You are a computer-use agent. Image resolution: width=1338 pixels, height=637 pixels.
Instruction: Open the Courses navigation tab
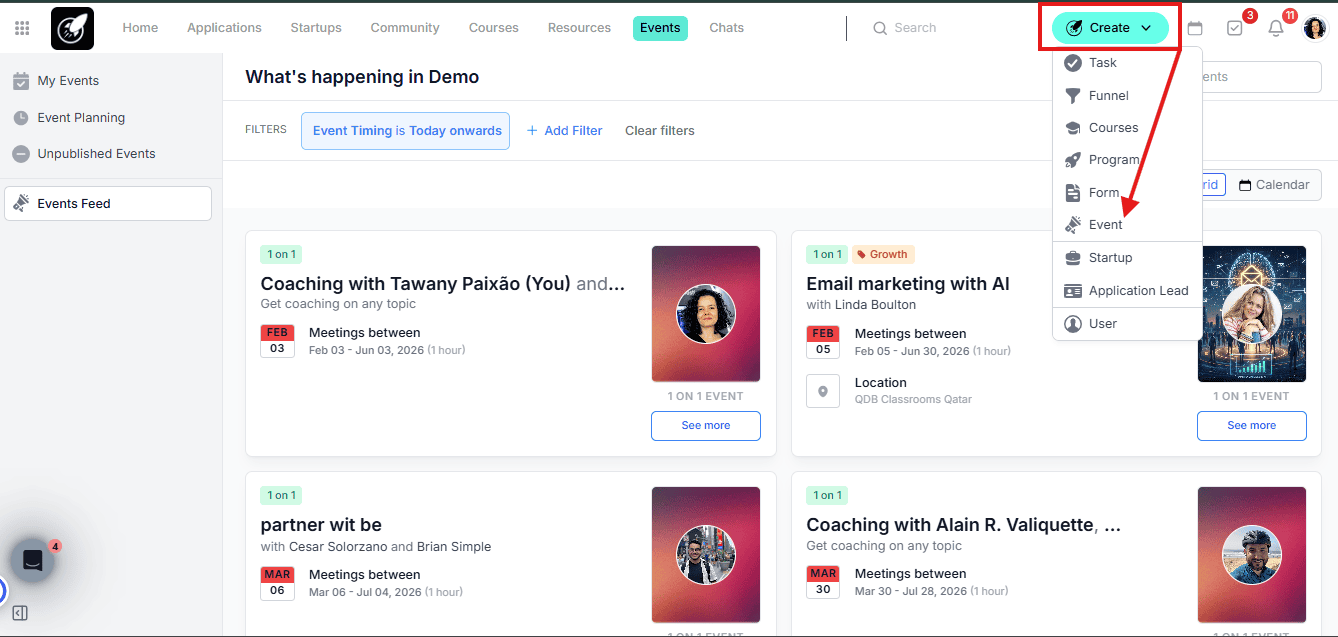[x=494, y=28]
